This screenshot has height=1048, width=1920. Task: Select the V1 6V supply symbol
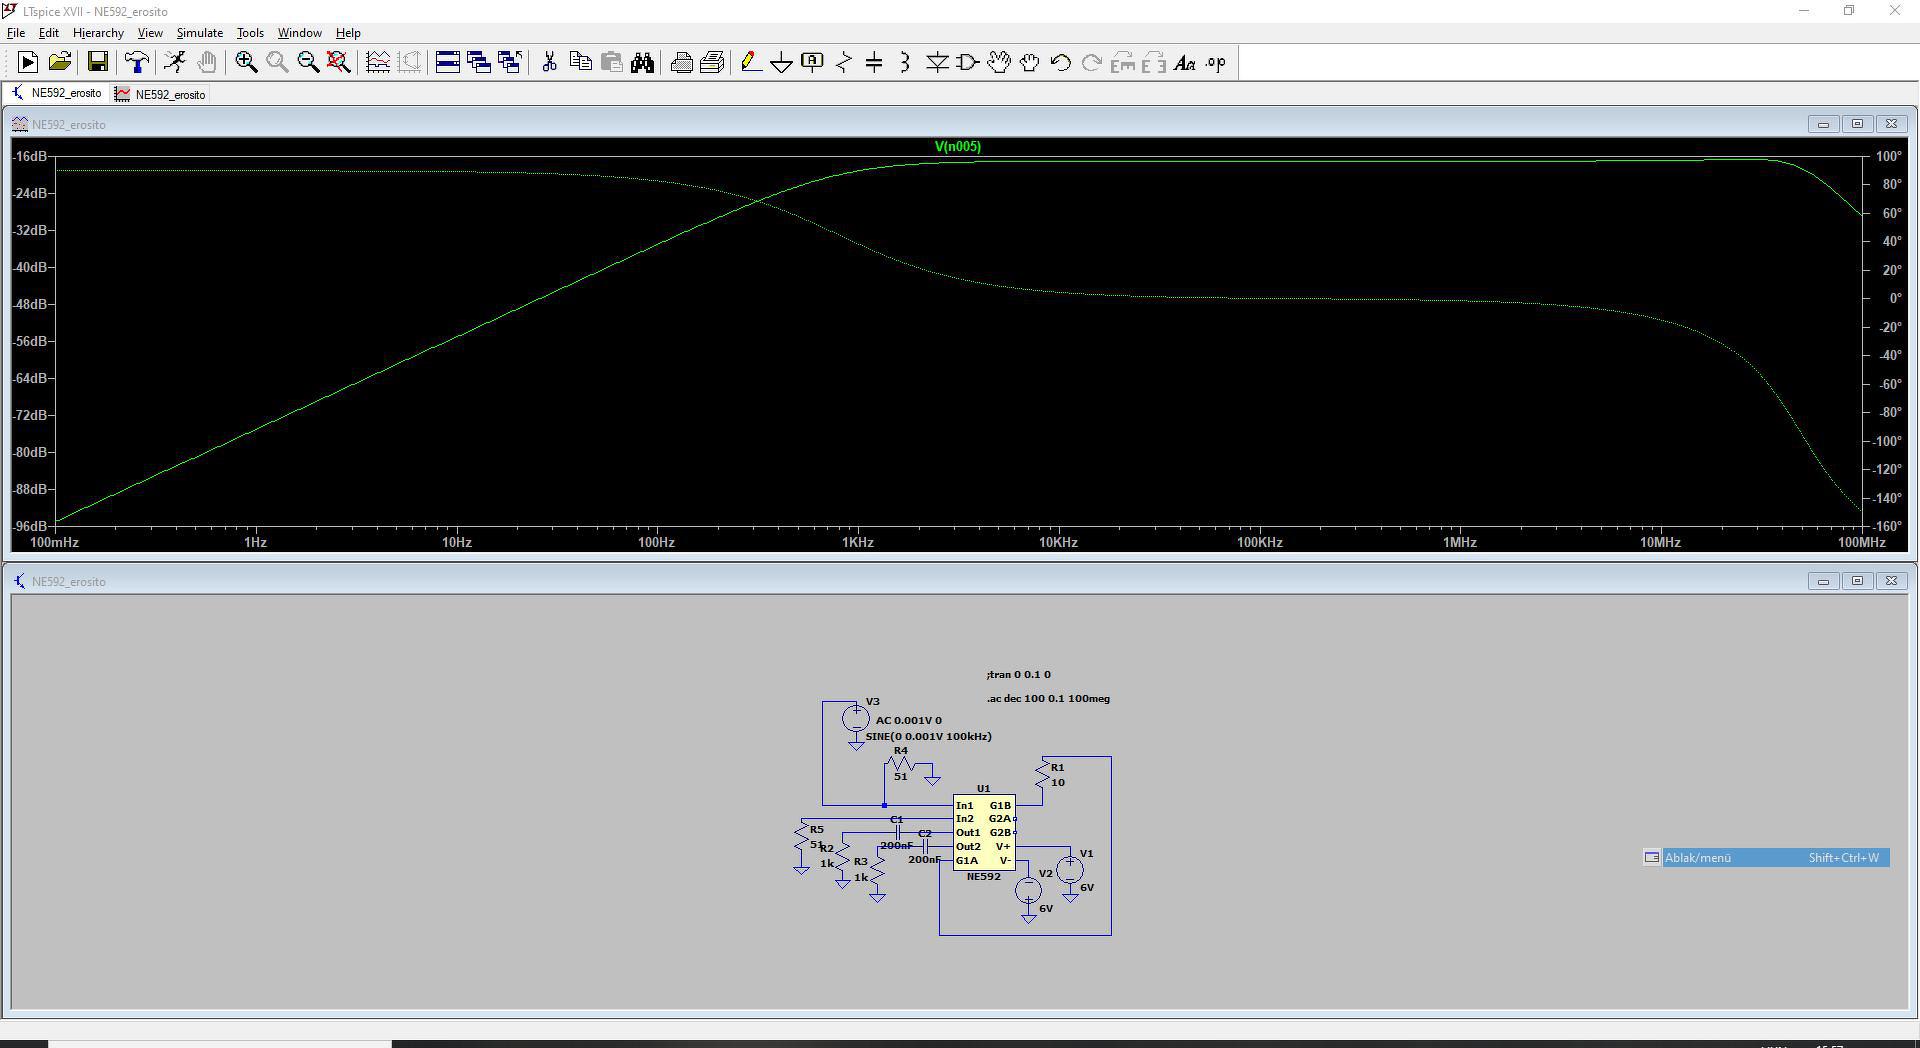[1070, 872]
